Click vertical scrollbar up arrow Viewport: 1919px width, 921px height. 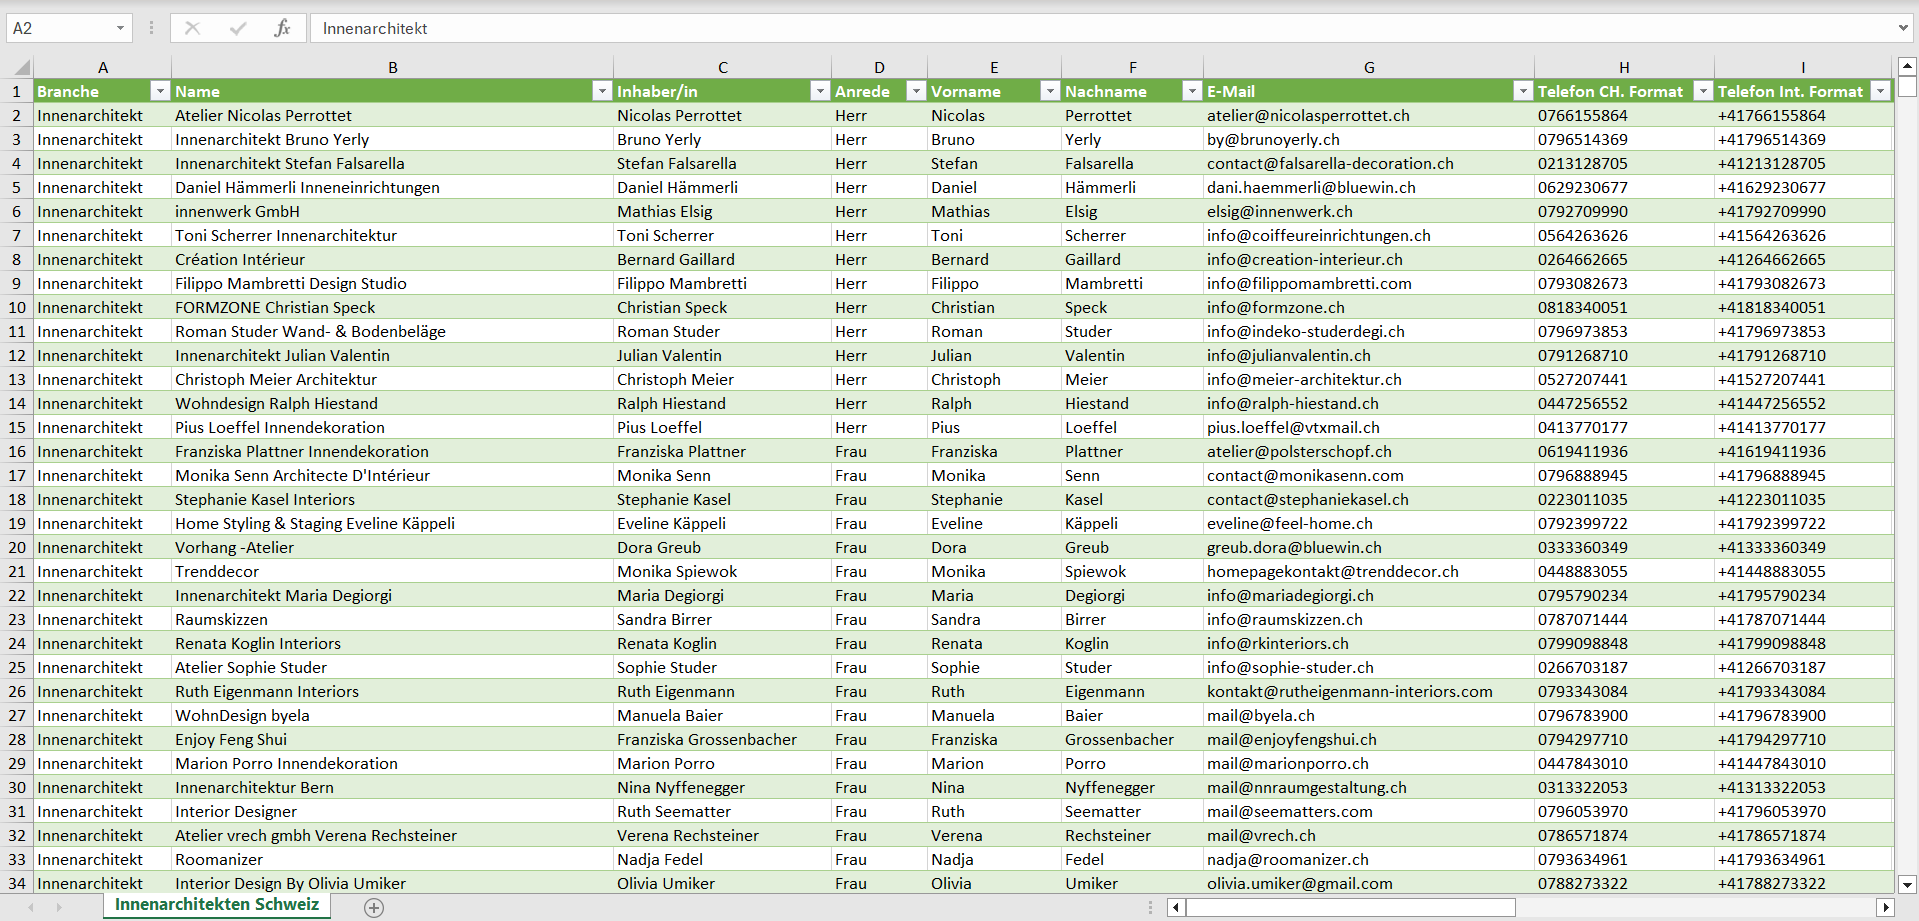pos(1907,67)
